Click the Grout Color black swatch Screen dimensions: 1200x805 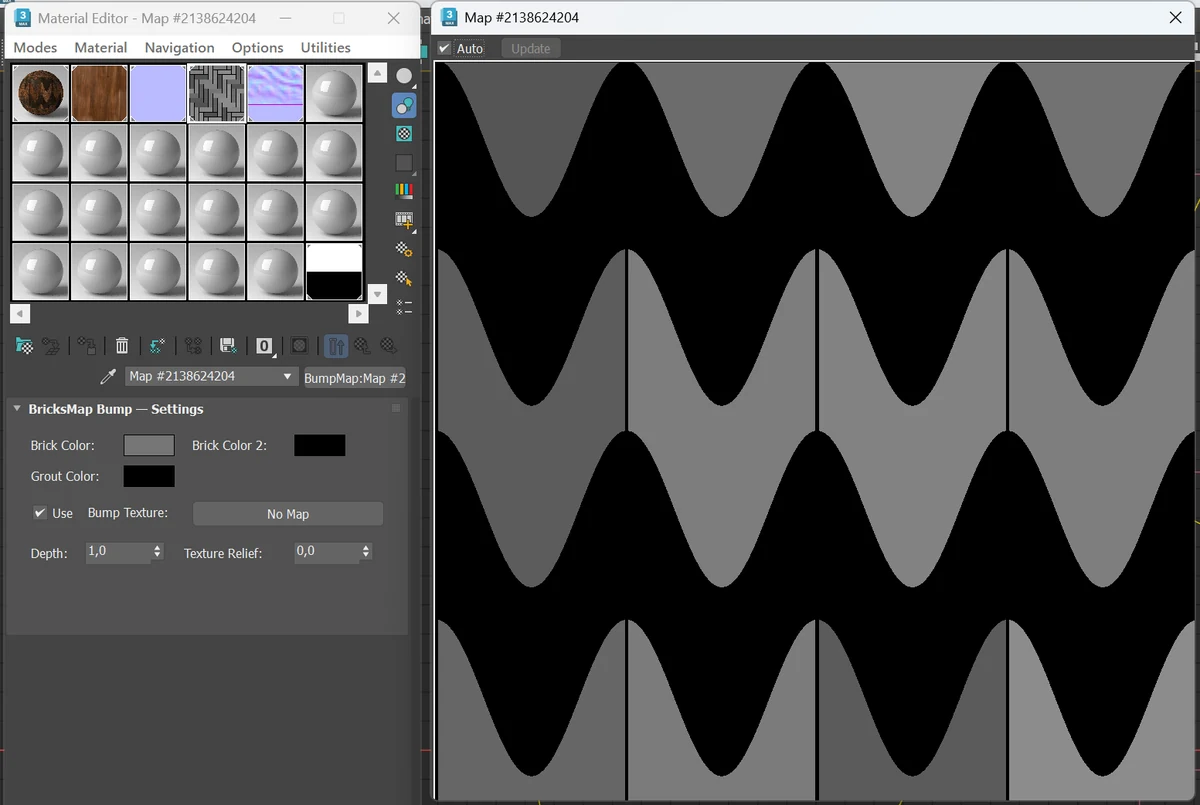(149, 476)
